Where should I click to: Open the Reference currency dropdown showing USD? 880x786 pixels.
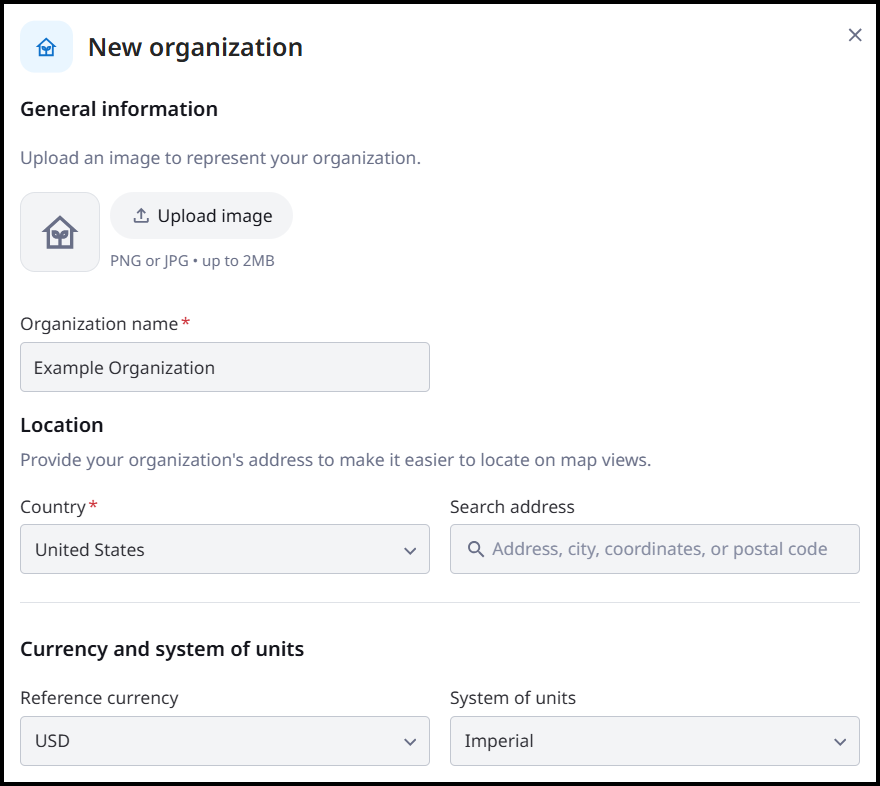225,741
